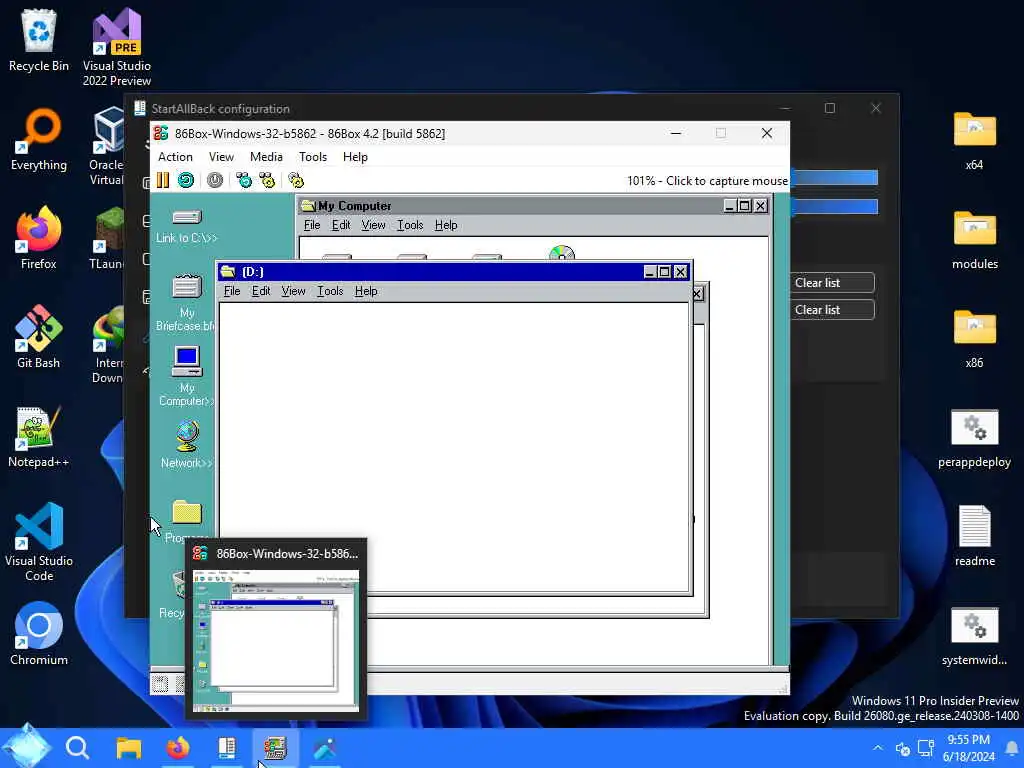Select My Computer icon in guest desktop
The image size is (1024, 768).
[187, 376]
